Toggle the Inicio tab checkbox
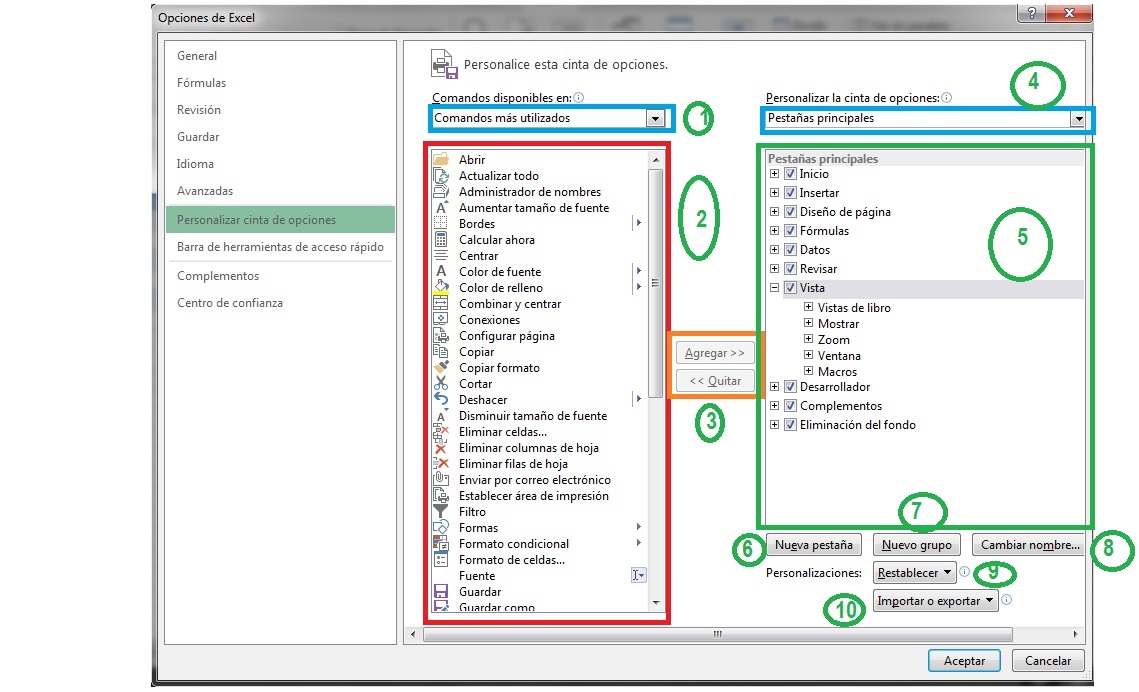This screenshot has width=1139, height=692. click(x=789, y=172)
